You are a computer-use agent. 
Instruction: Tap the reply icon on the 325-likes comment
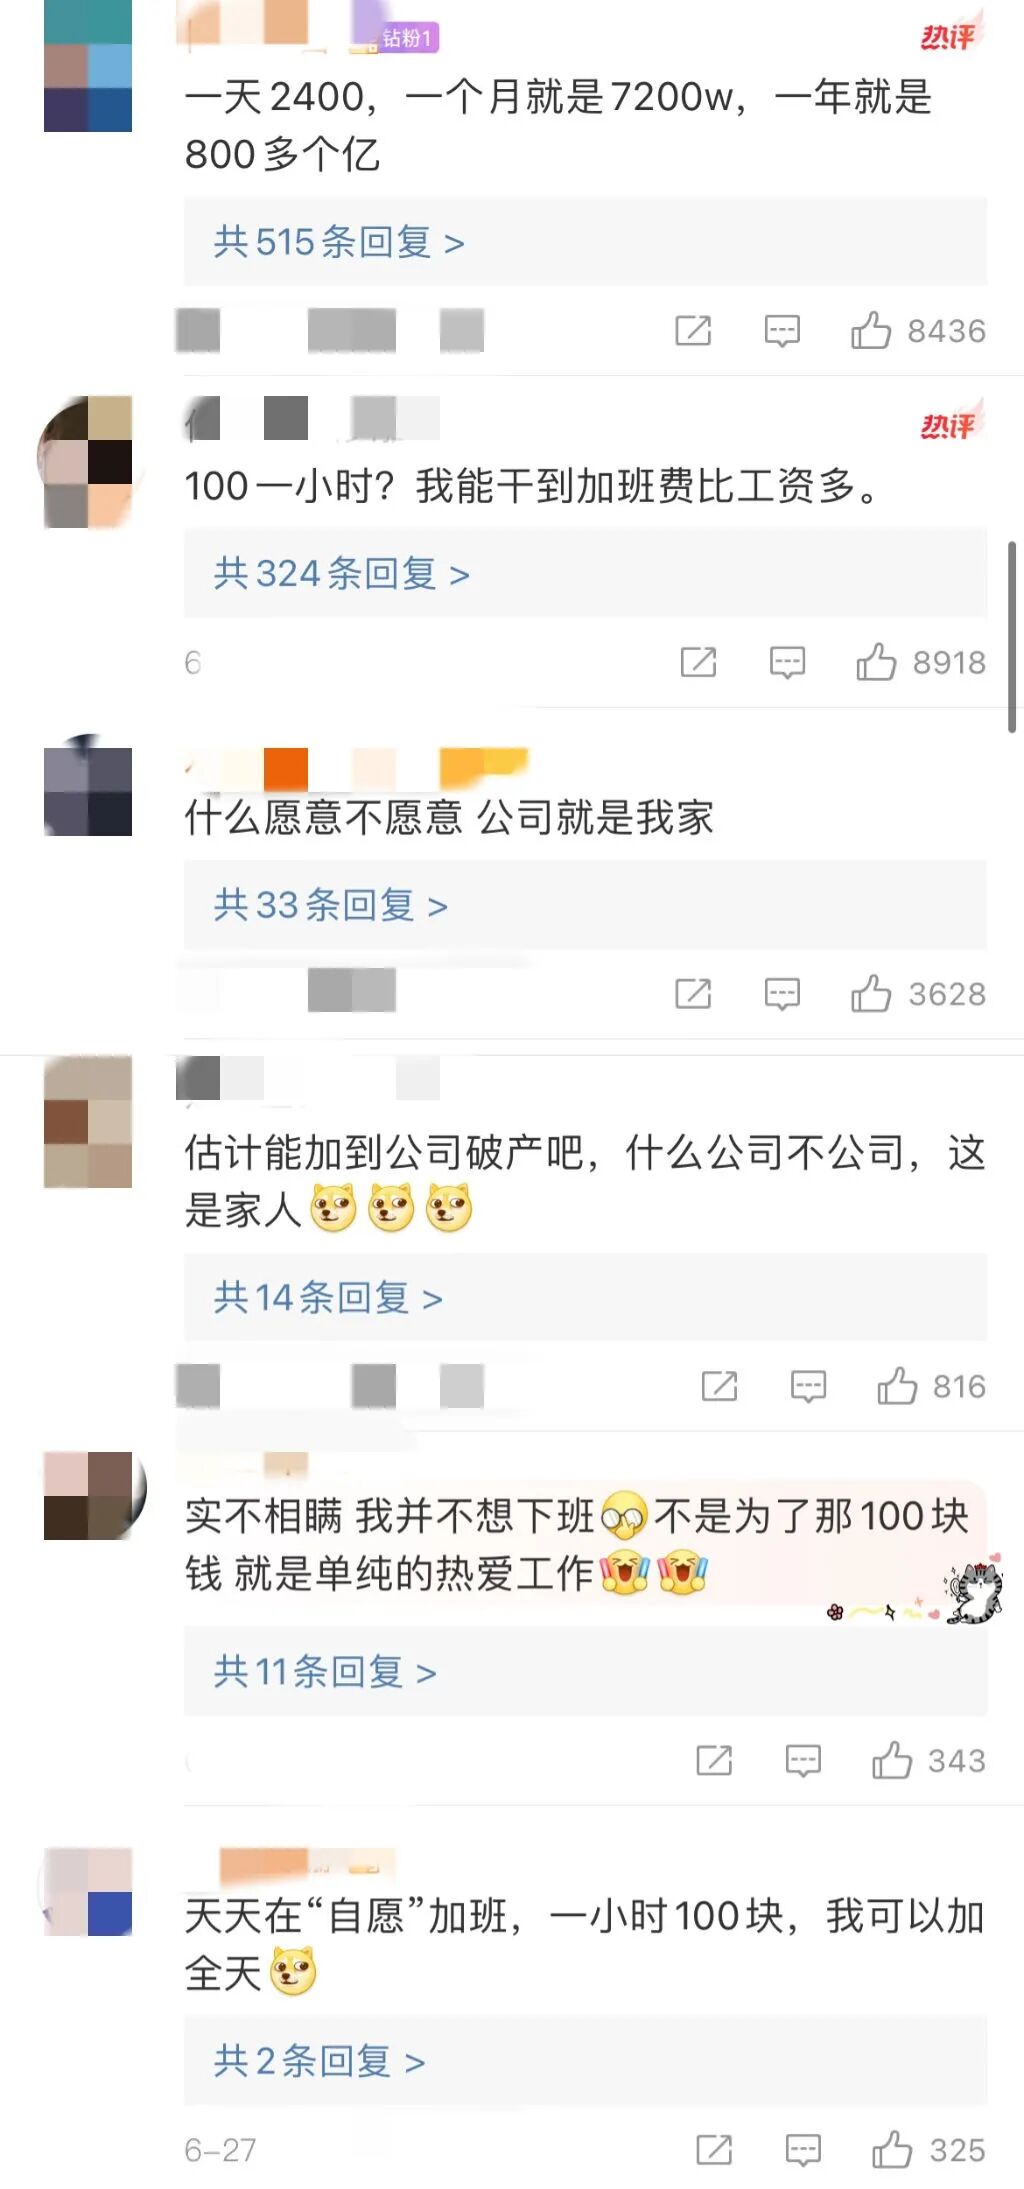coord(803,2150)
